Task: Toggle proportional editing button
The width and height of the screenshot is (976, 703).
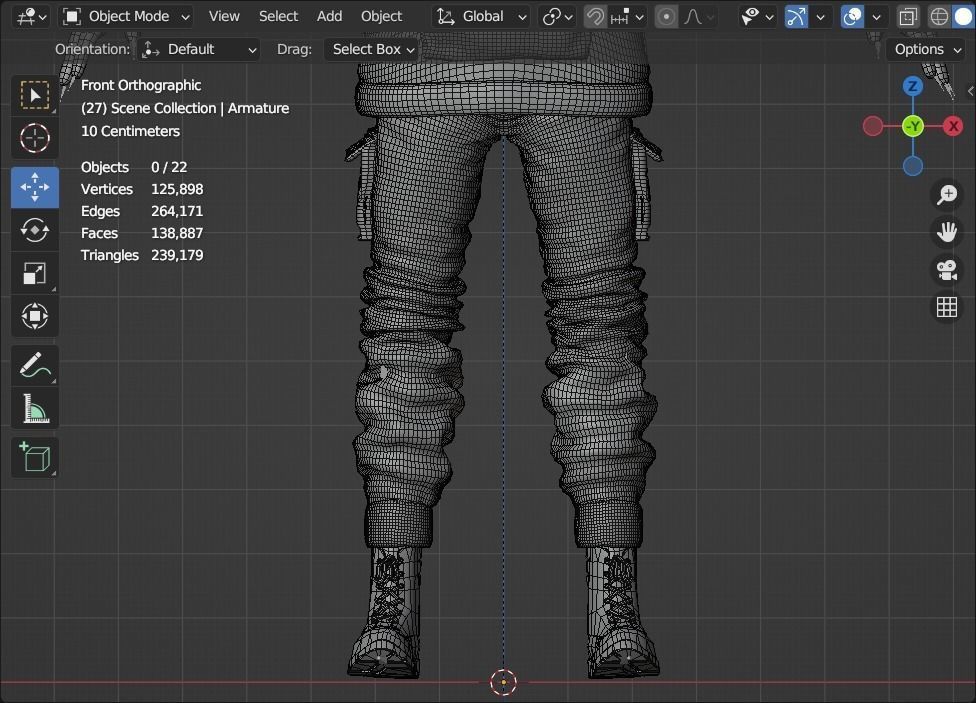Action: (666, 17)
